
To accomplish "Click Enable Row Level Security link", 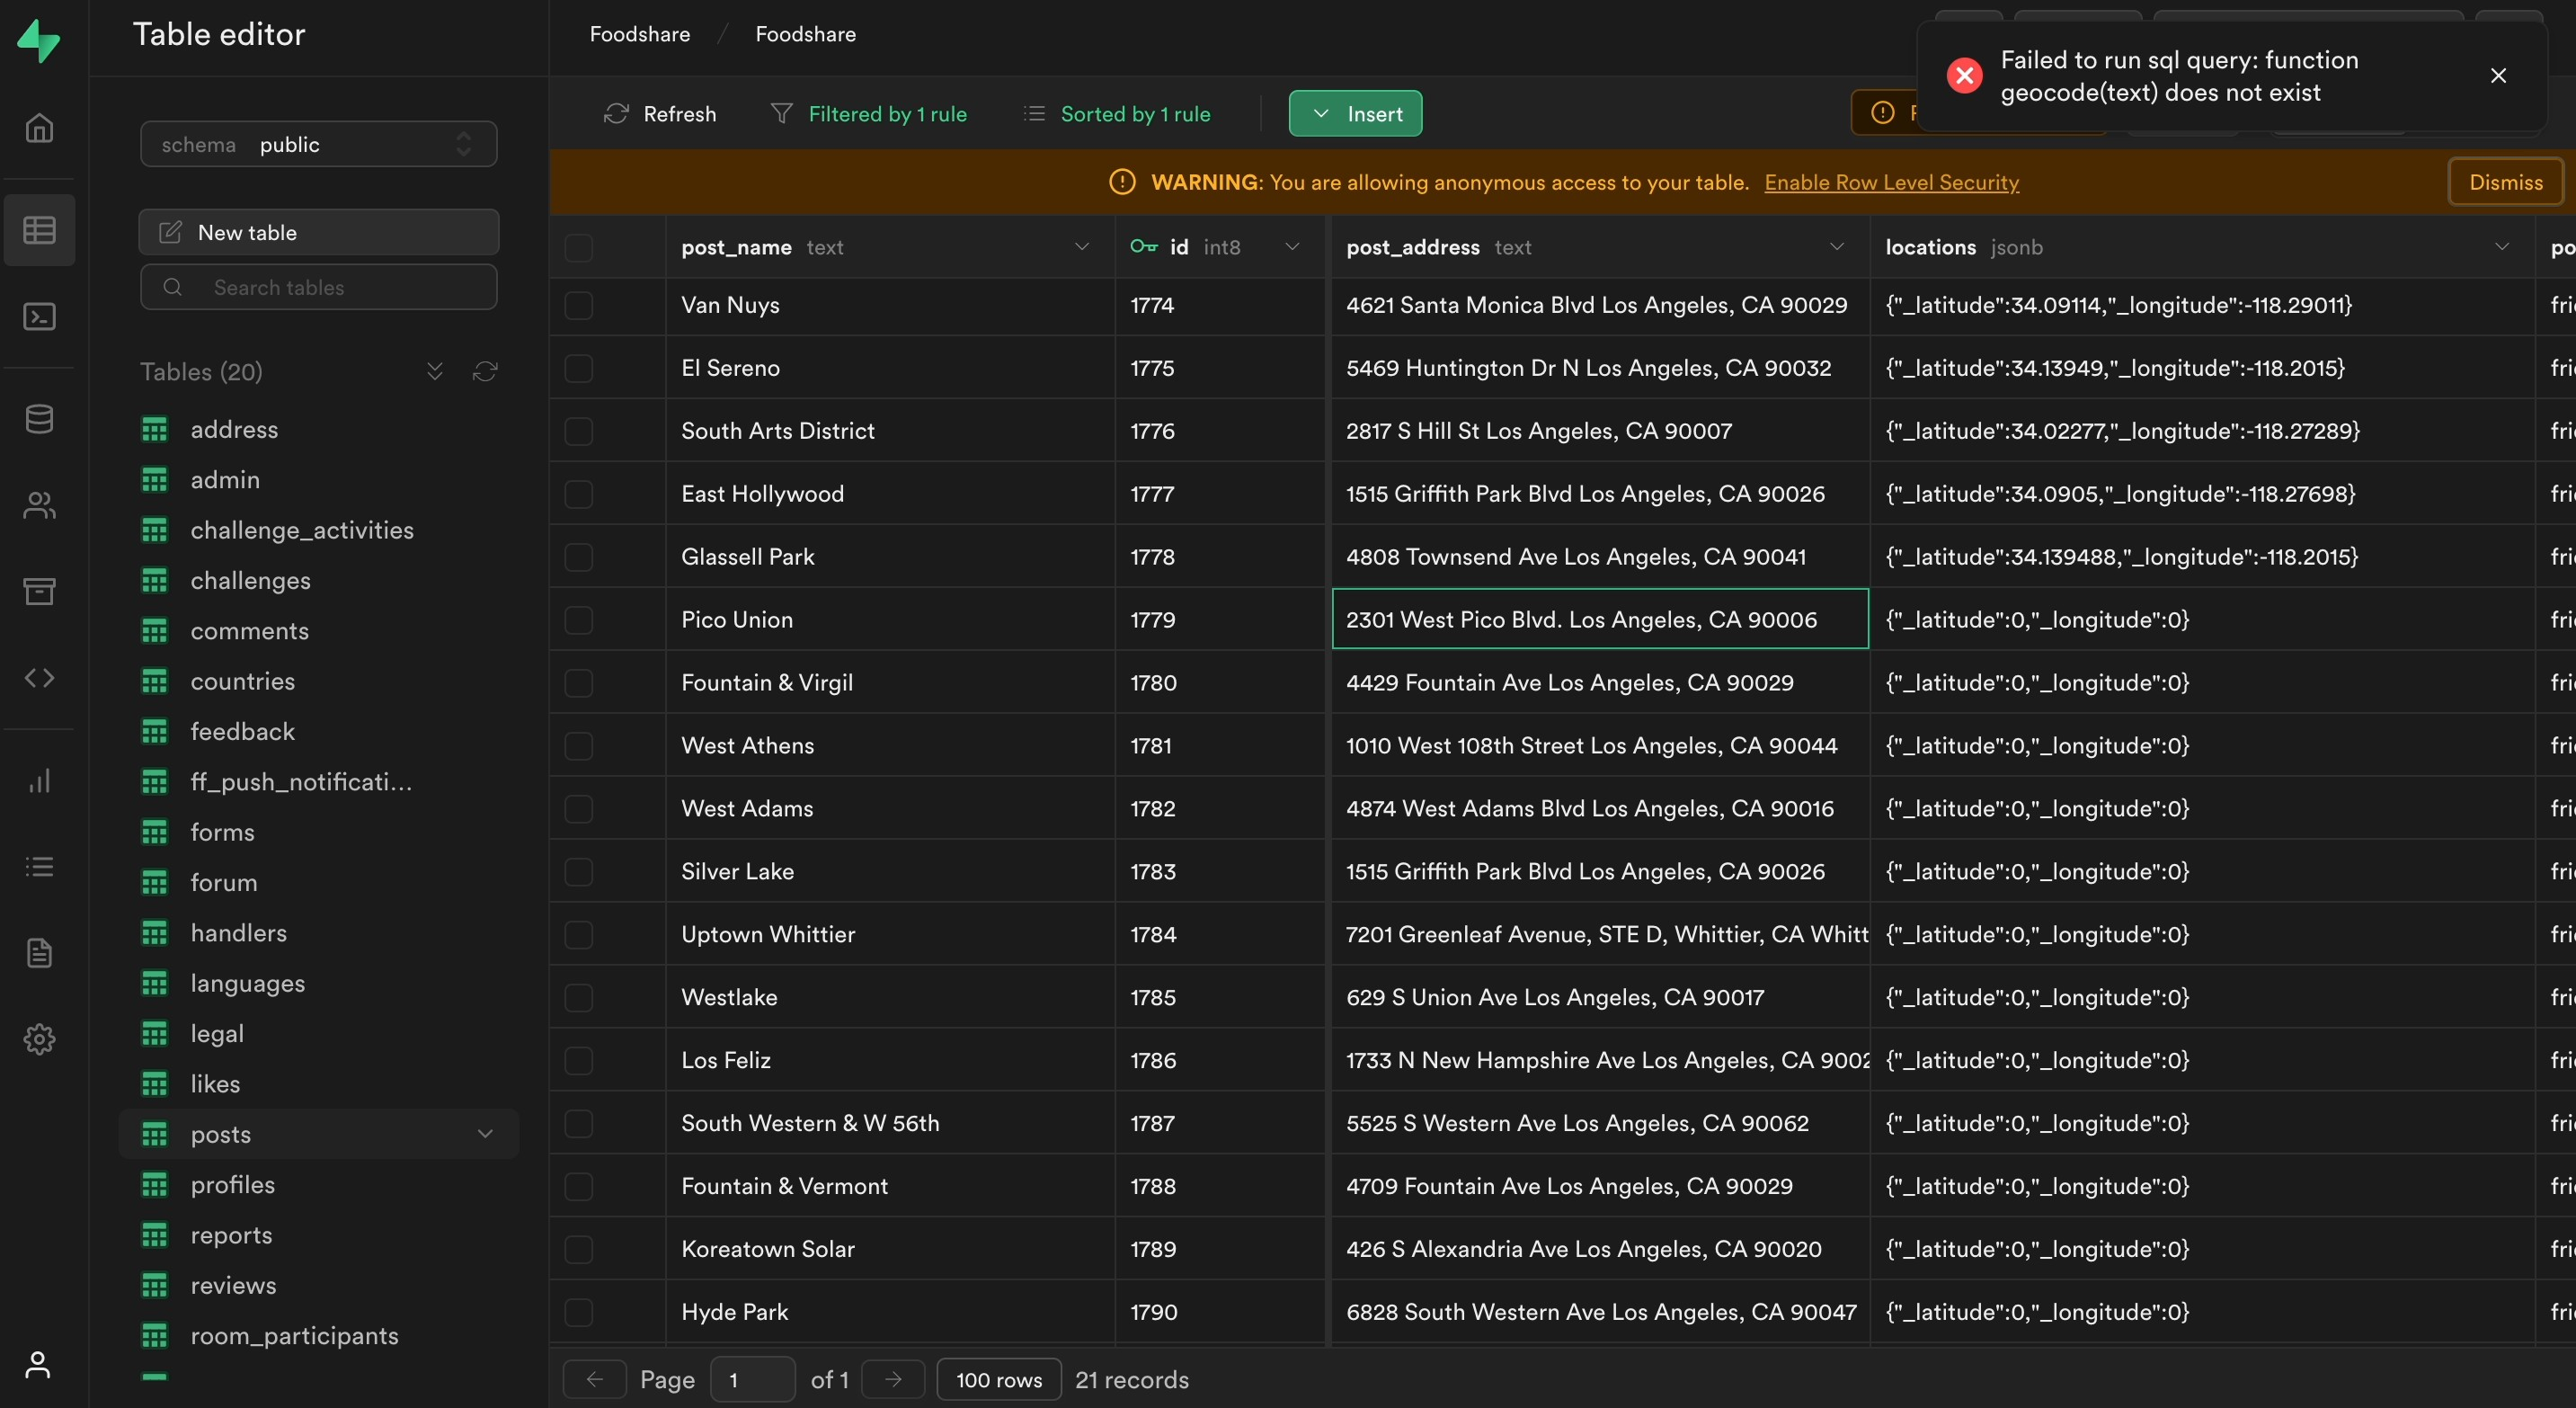I will pyautogui.click(x=1891, y=182).
